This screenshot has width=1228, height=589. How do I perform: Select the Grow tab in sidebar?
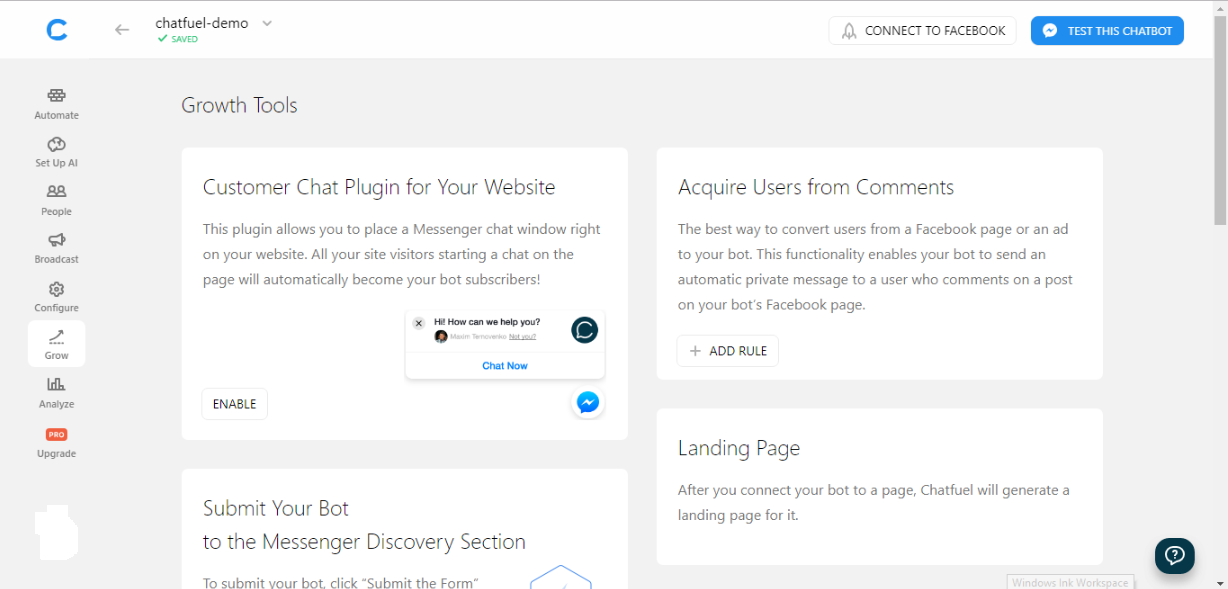(x=57, y=344)
